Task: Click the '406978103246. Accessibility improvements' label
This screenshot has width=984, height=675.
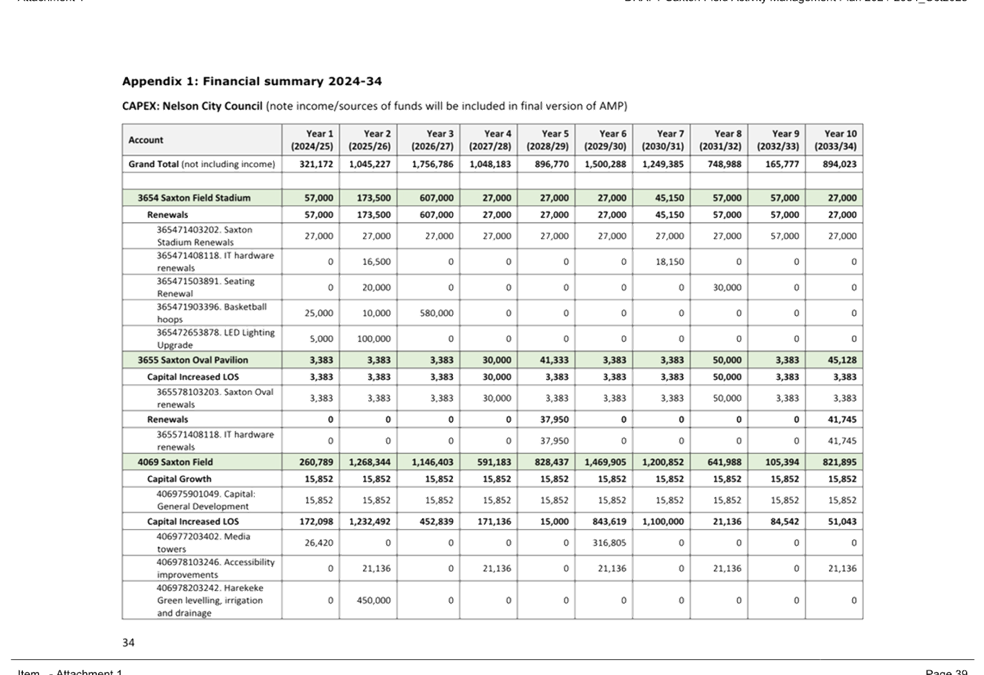Action: pyautogui.click(x=215, y=568)
